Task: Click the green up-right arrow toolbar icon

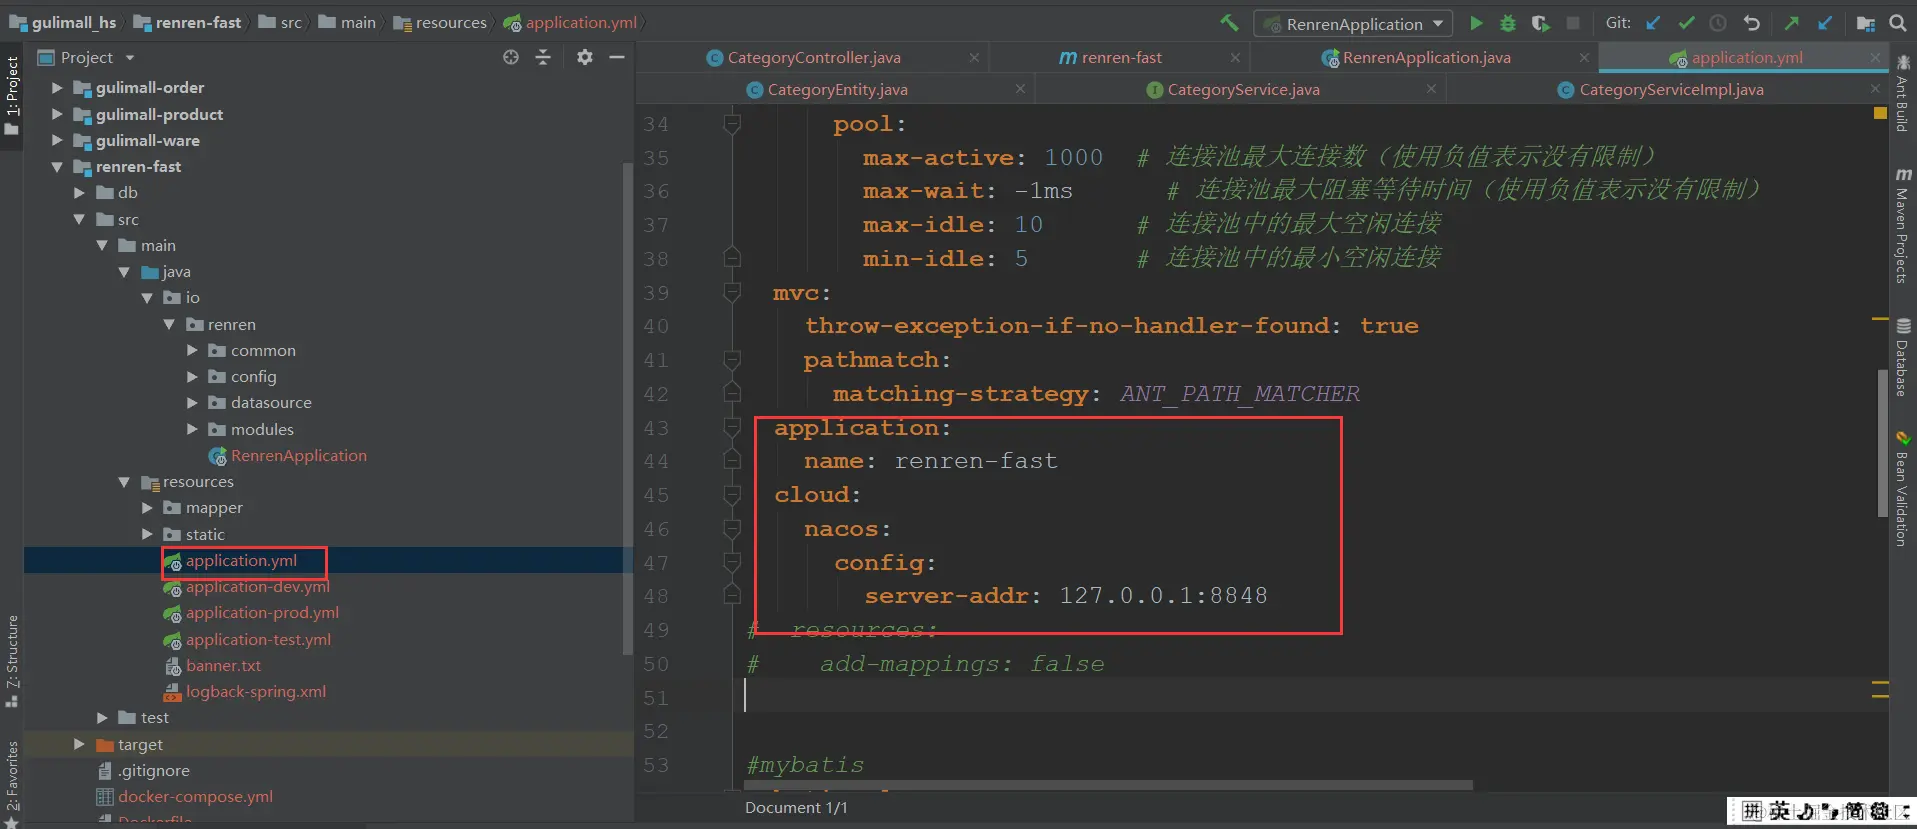Action: coord(1792,23)
